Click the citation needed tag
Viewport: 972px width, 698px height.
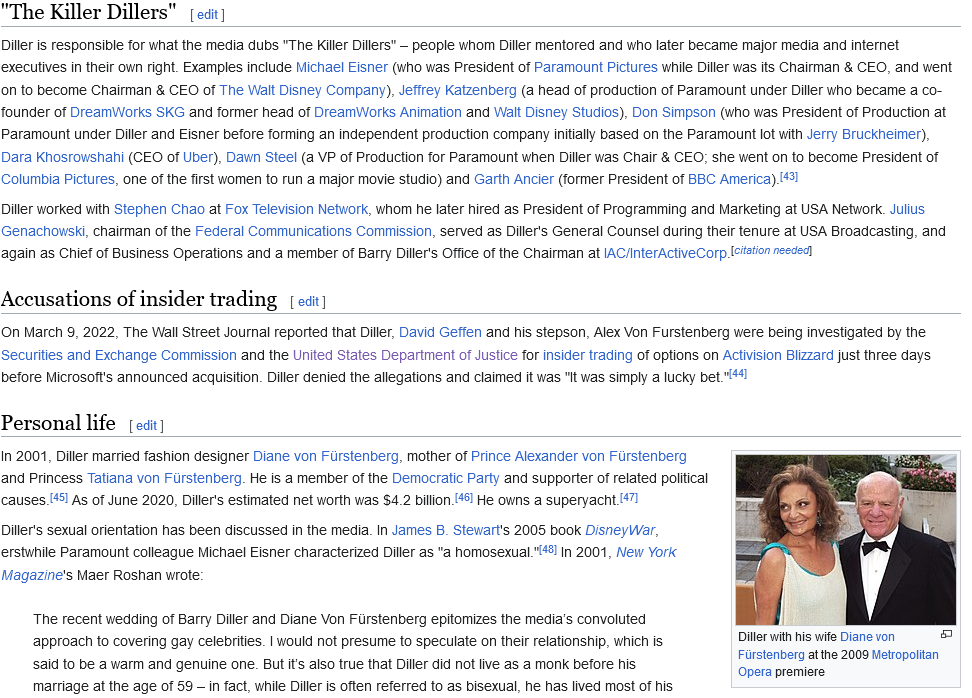click(772, 250)
